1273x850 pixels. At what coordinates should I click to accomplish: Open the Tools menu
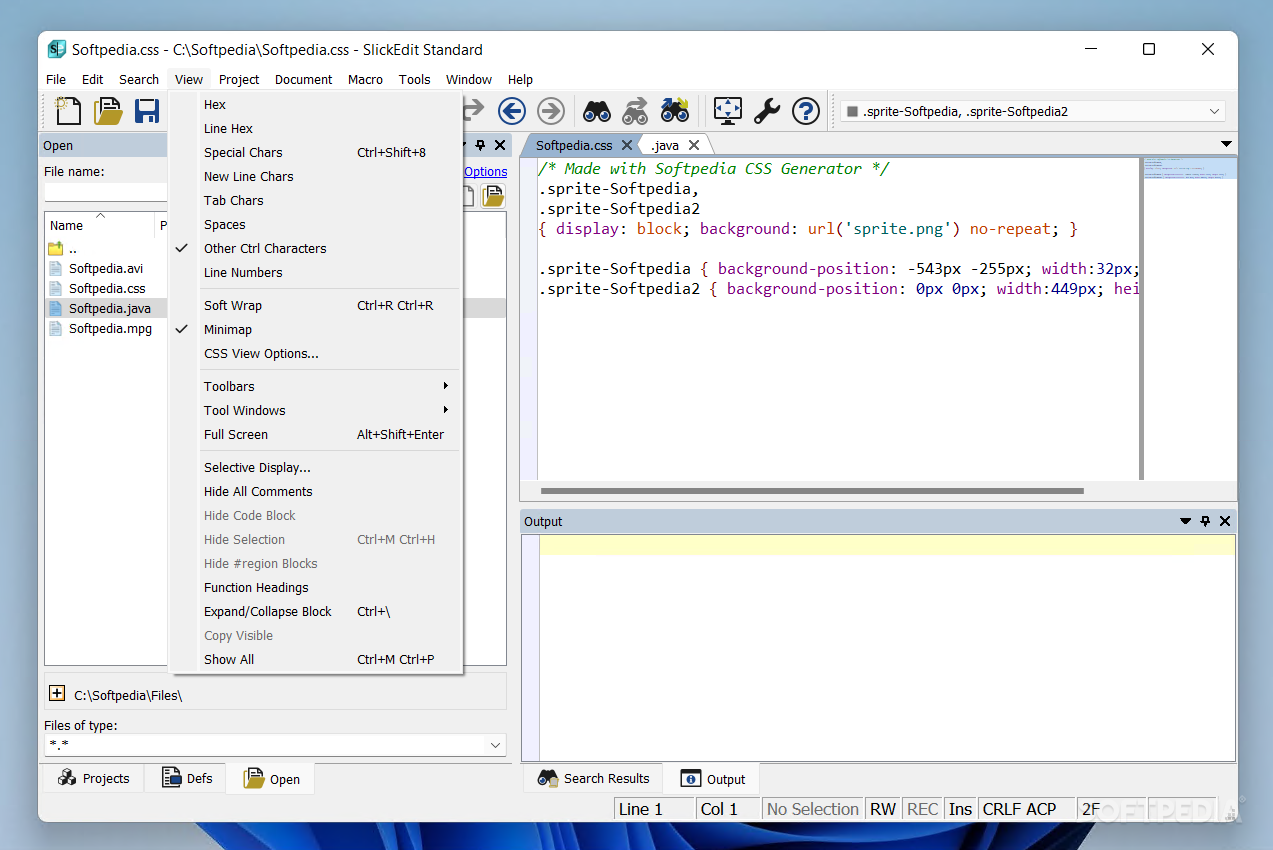(x=414, y=79)
